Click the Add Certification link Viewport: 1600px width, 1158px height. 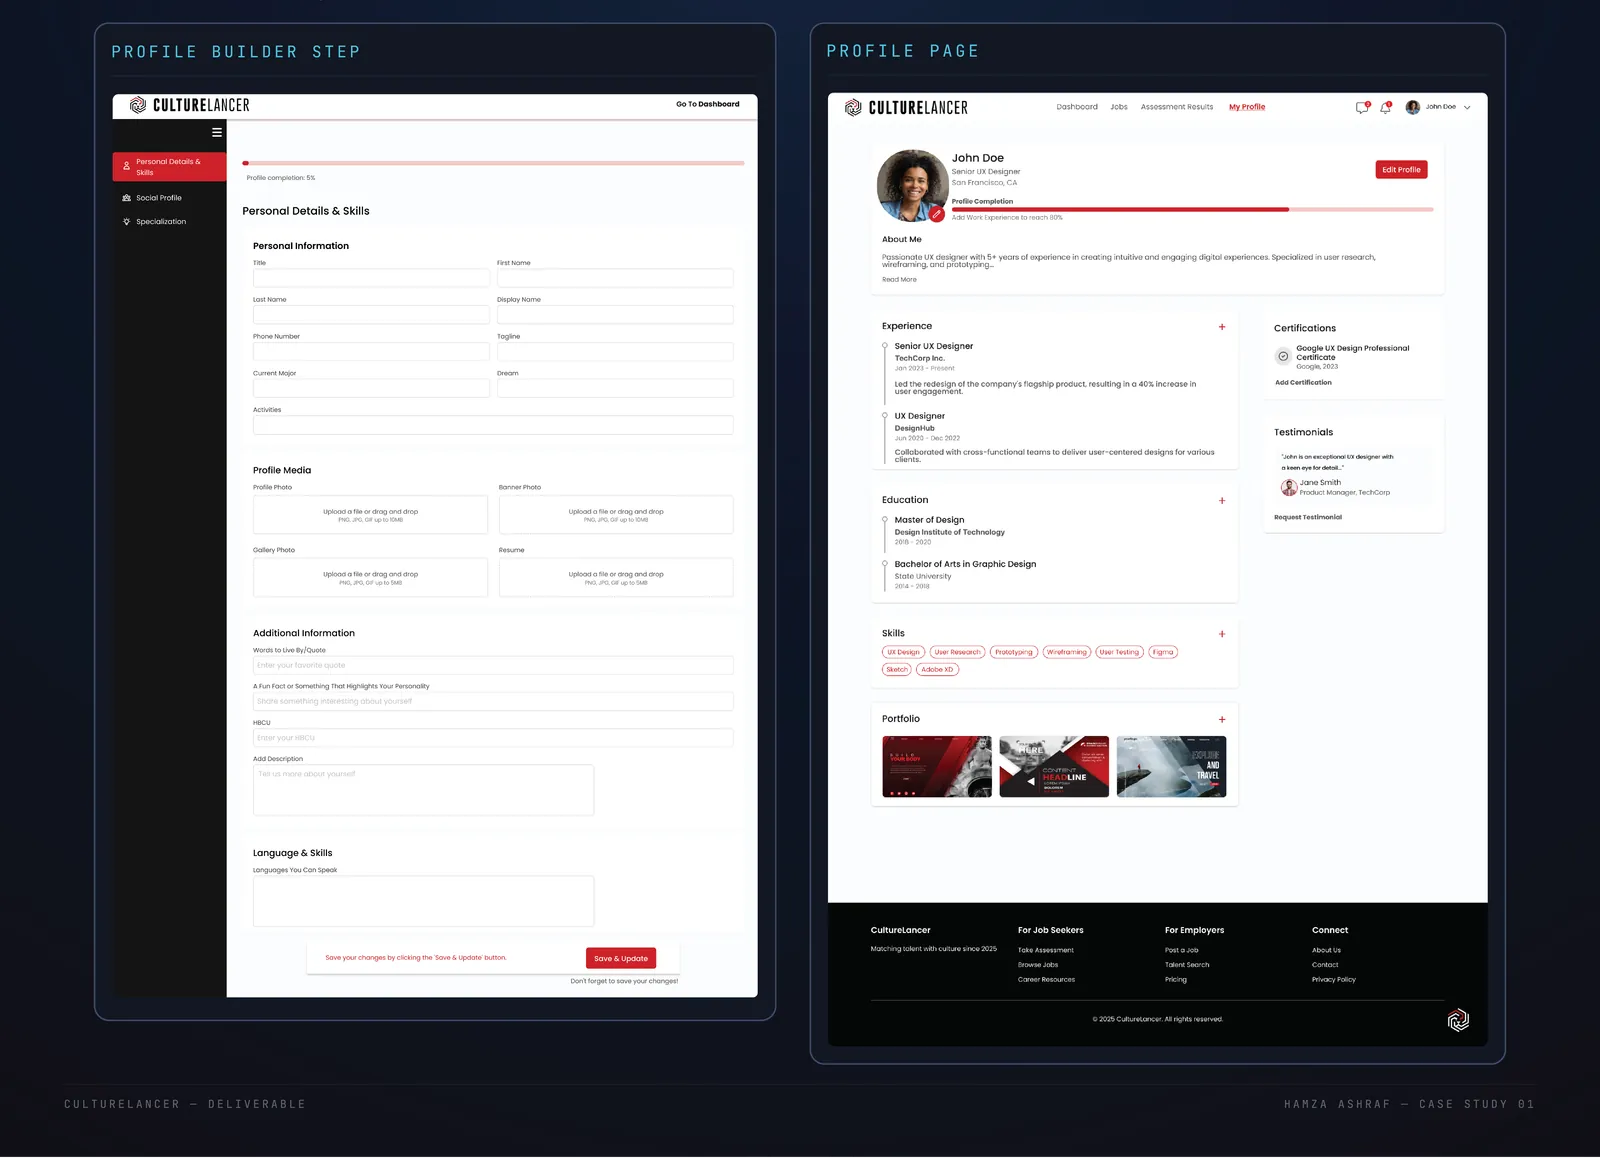coord(1303,383)
